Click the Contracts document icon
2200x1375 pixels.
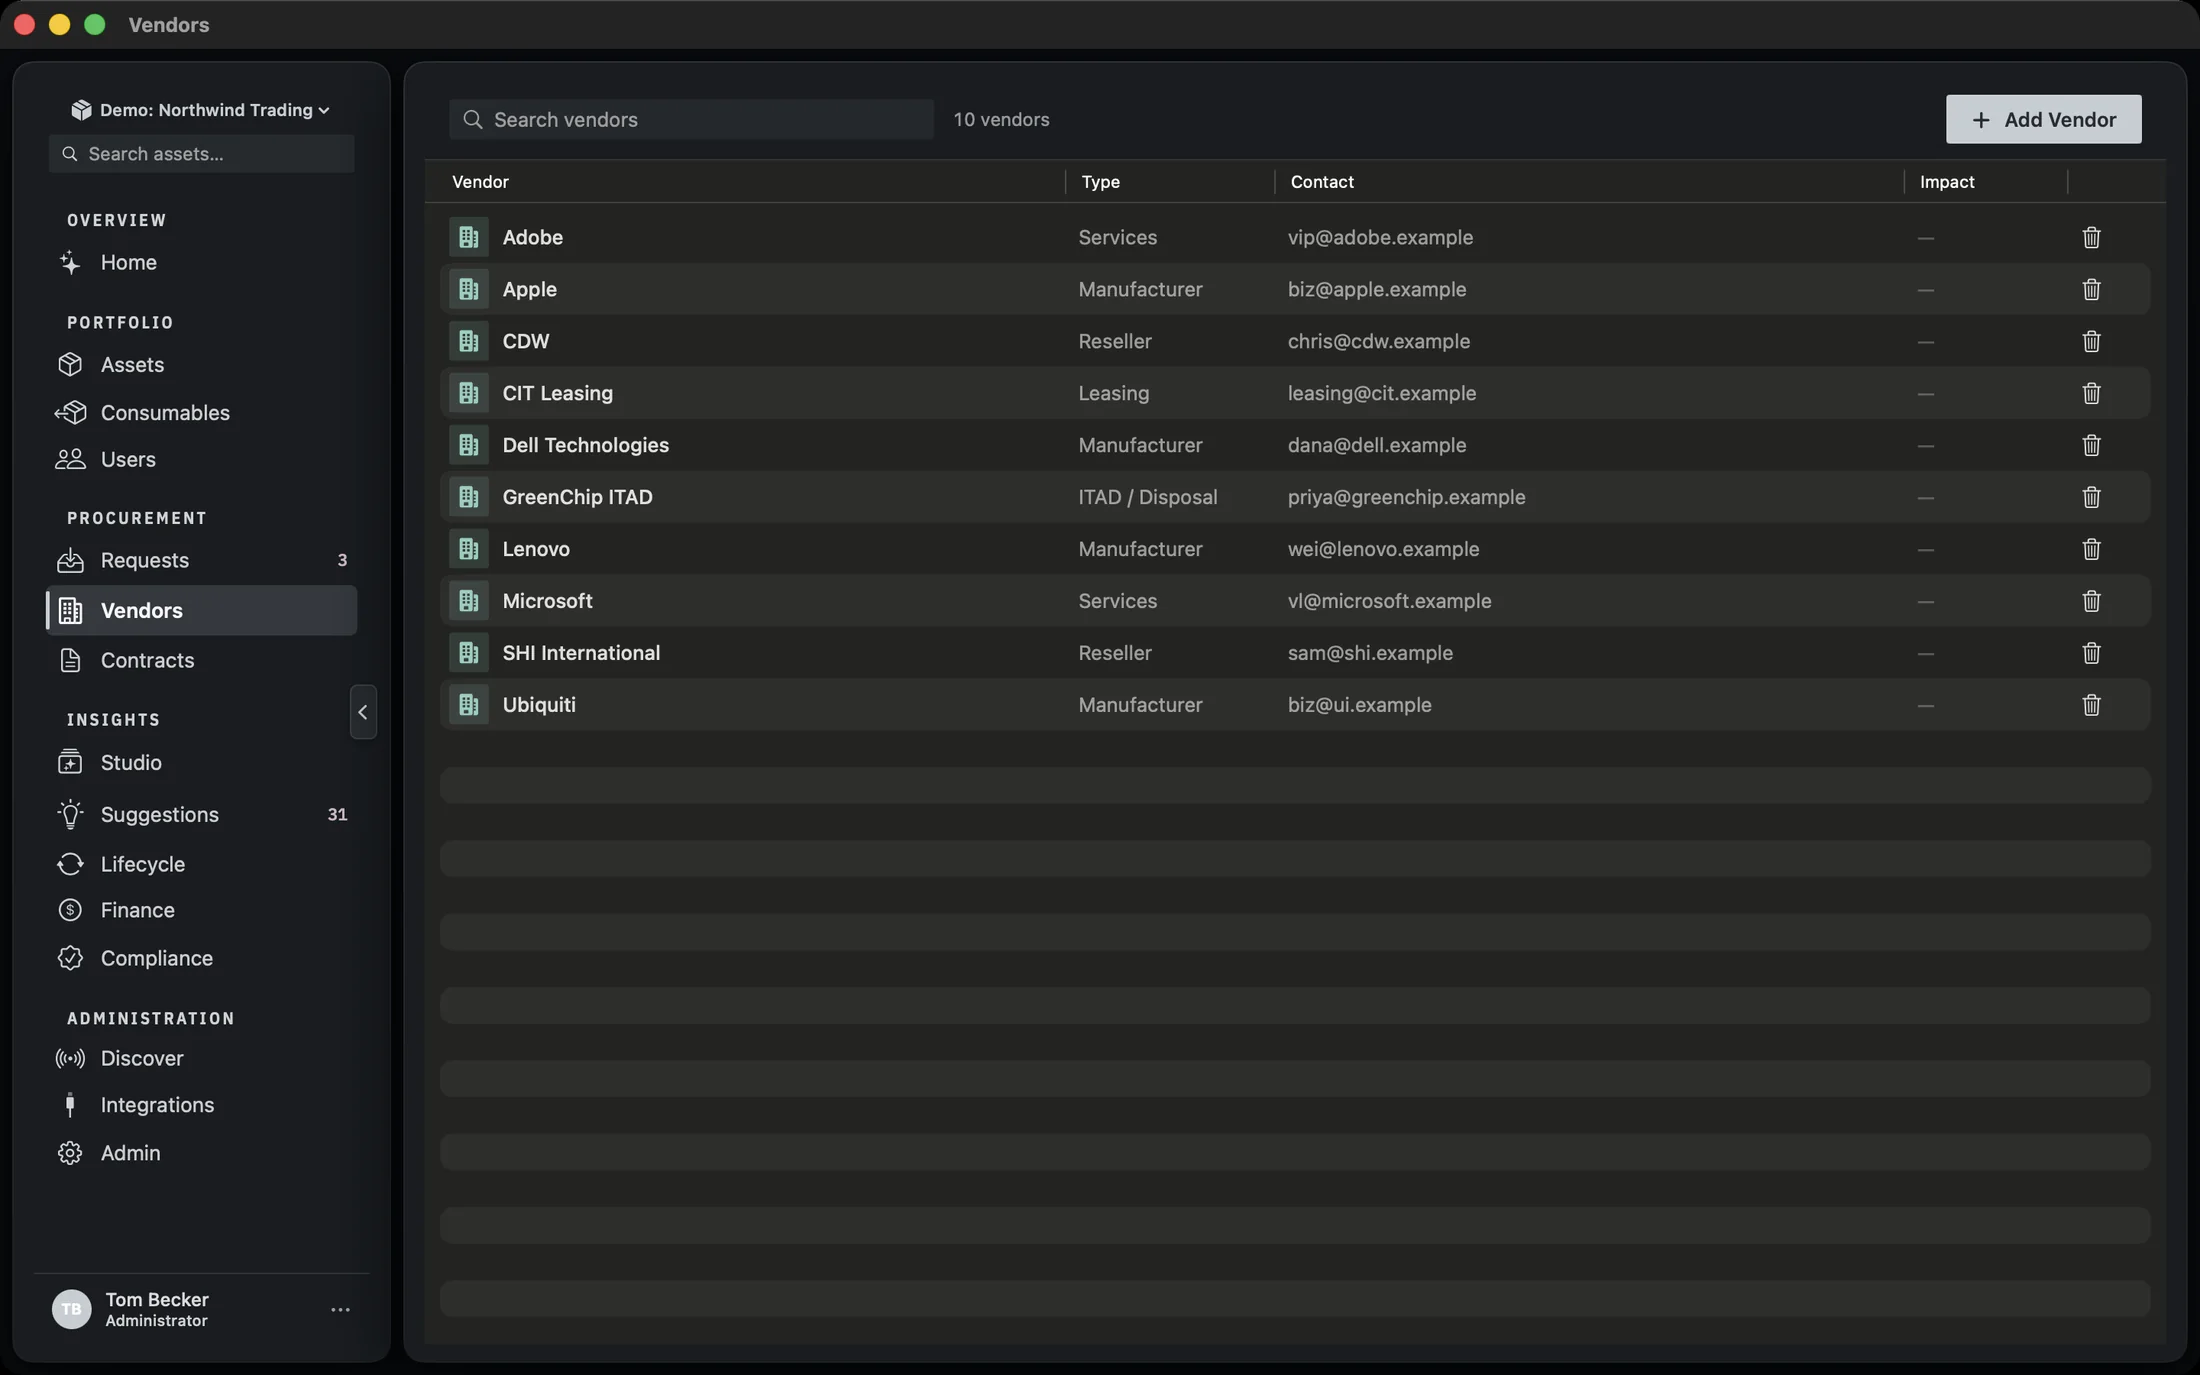pyautogui.click(x=70, y=661)
